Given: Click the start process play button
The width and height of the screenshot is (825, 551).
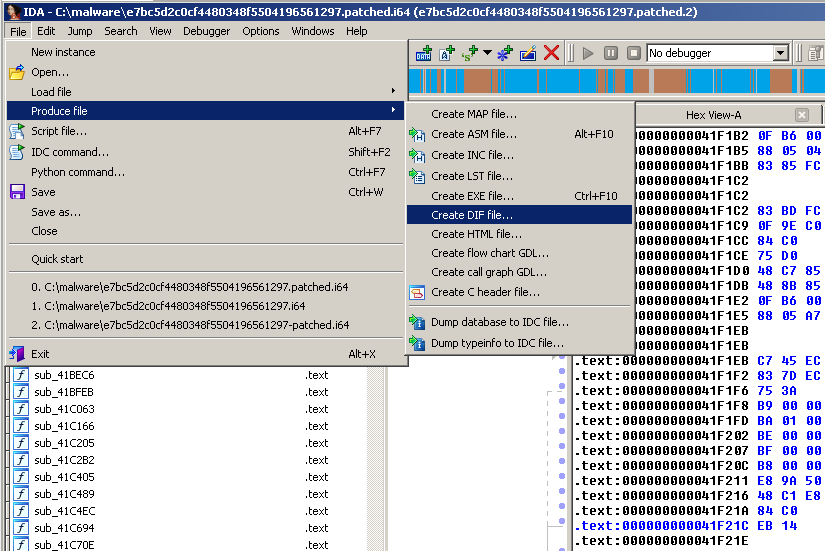Looking at the screenshot, I should tap(588, 53).
